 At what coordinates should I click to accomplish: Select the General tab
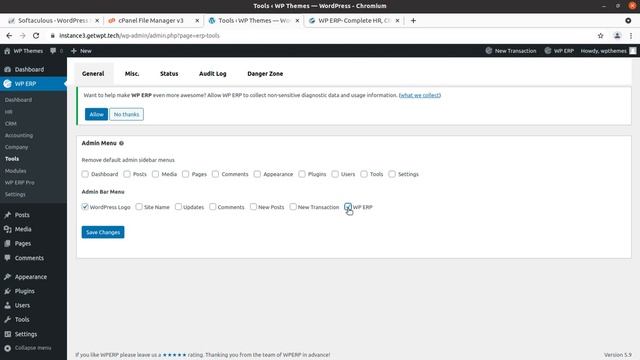coord(93,74)
